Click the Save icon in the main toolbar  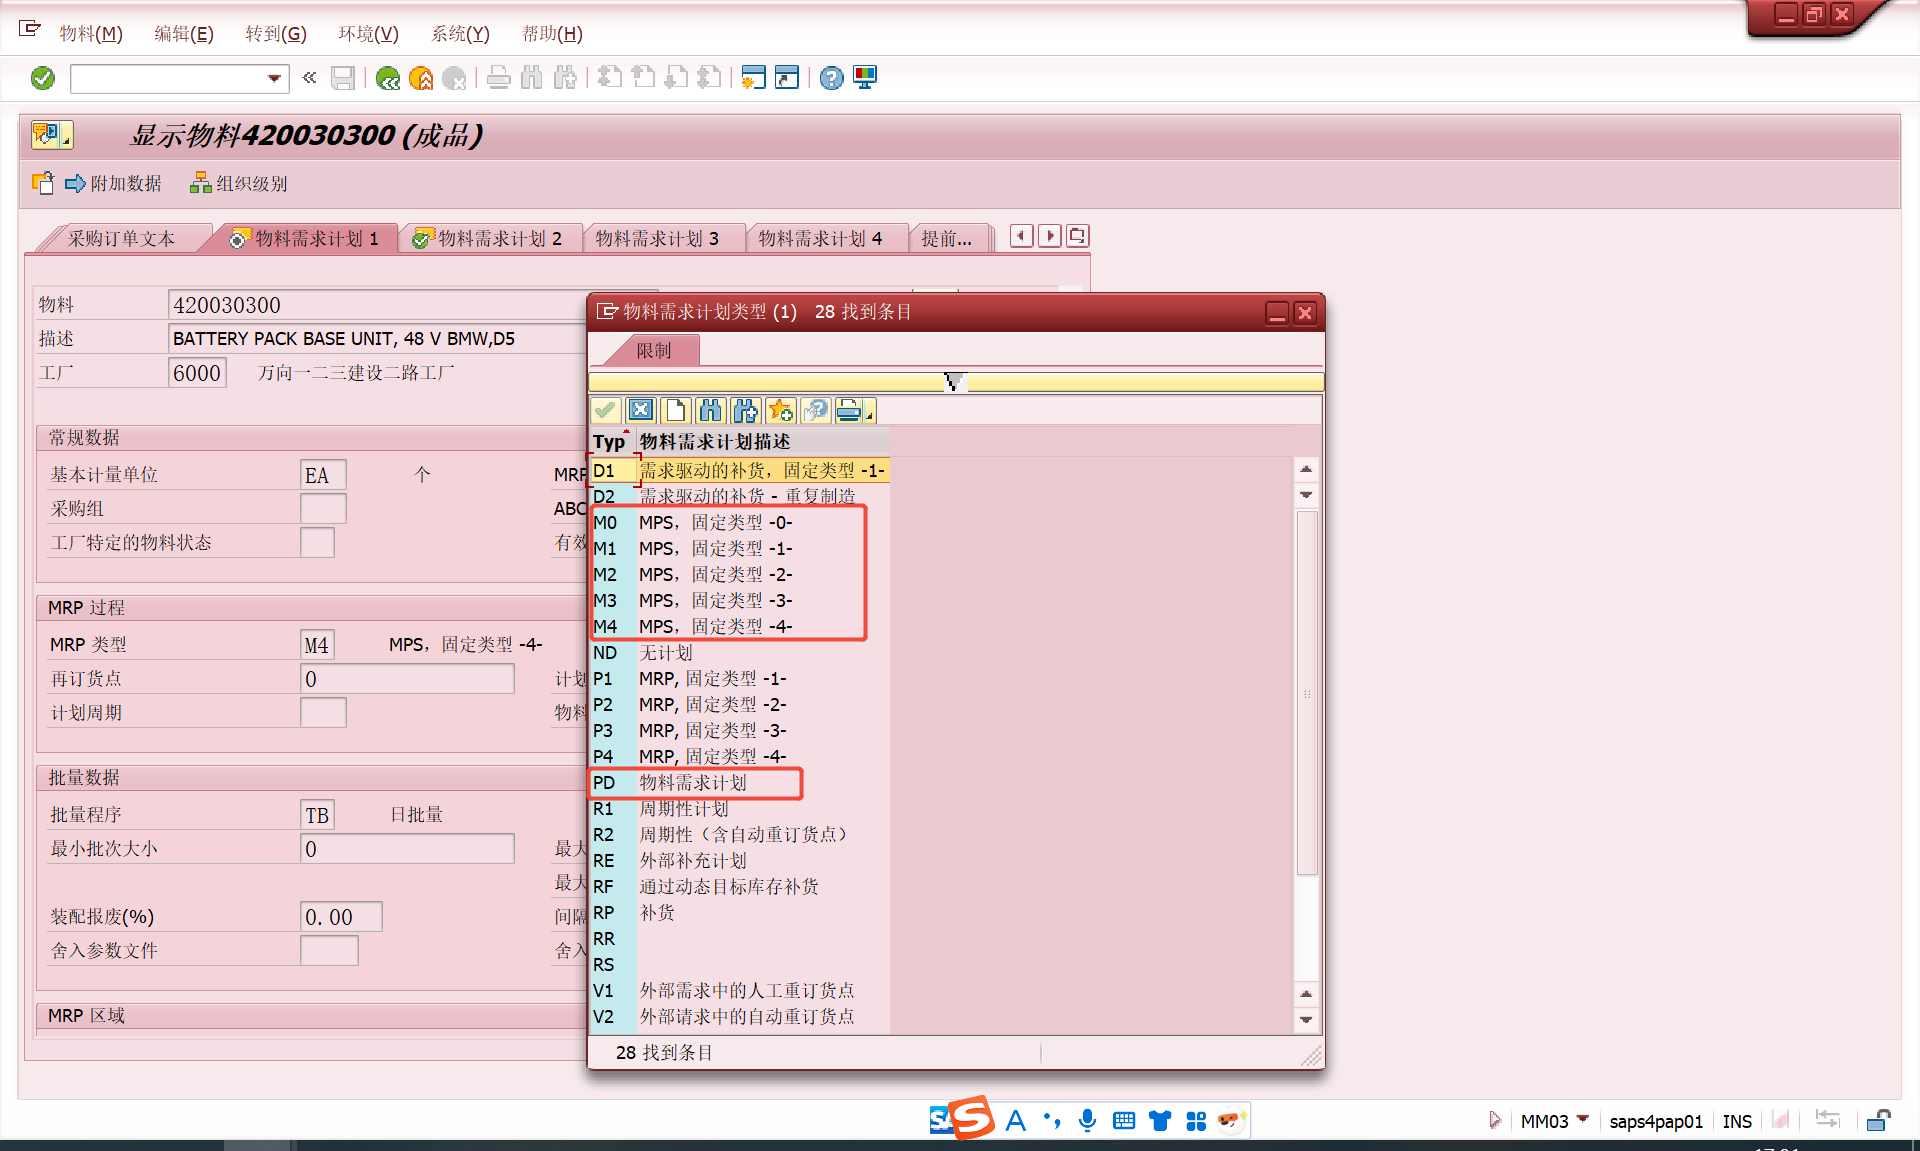tap(343, 78)
